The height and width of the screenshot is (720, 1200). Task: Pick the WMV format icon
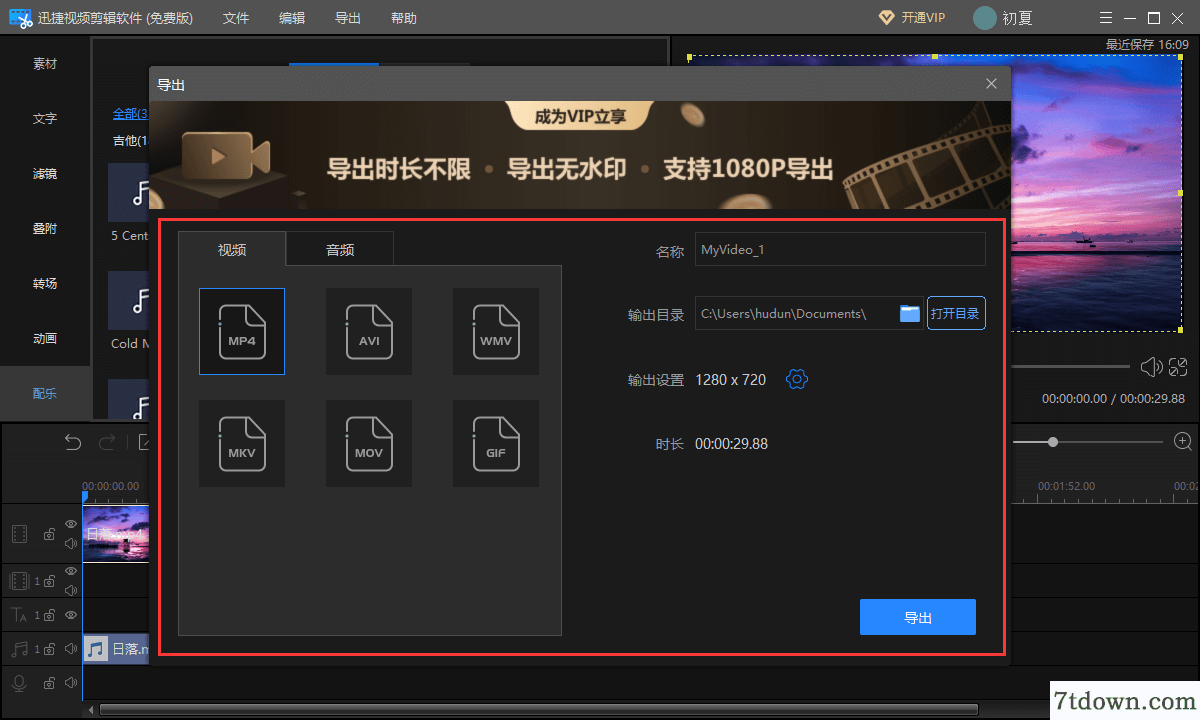click(x=496, y=331)
